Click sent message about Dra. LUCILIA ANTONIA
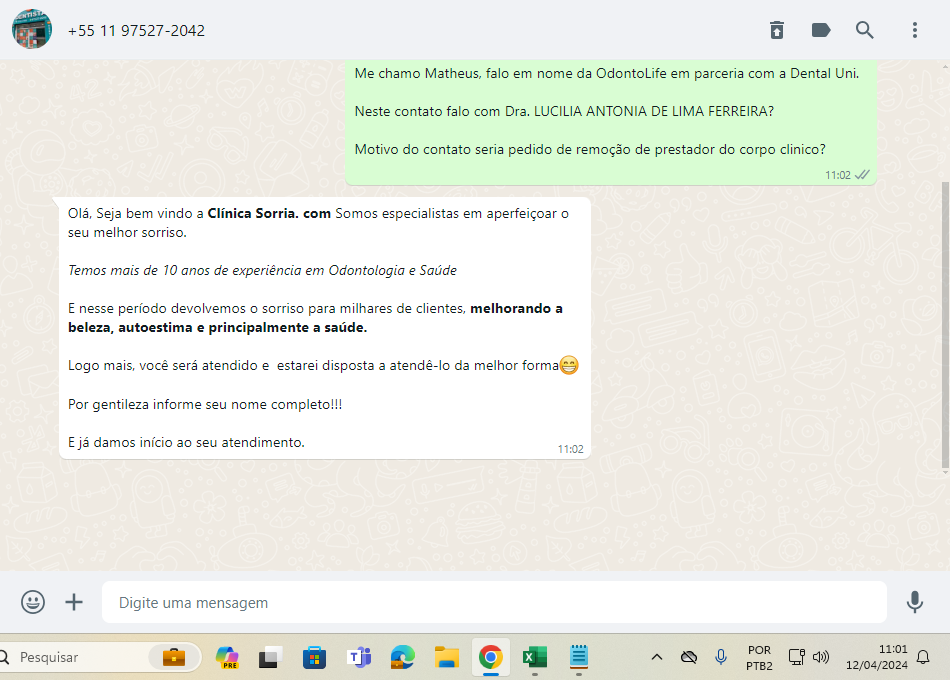Screen dimensions: 950x680 point(564,112)
